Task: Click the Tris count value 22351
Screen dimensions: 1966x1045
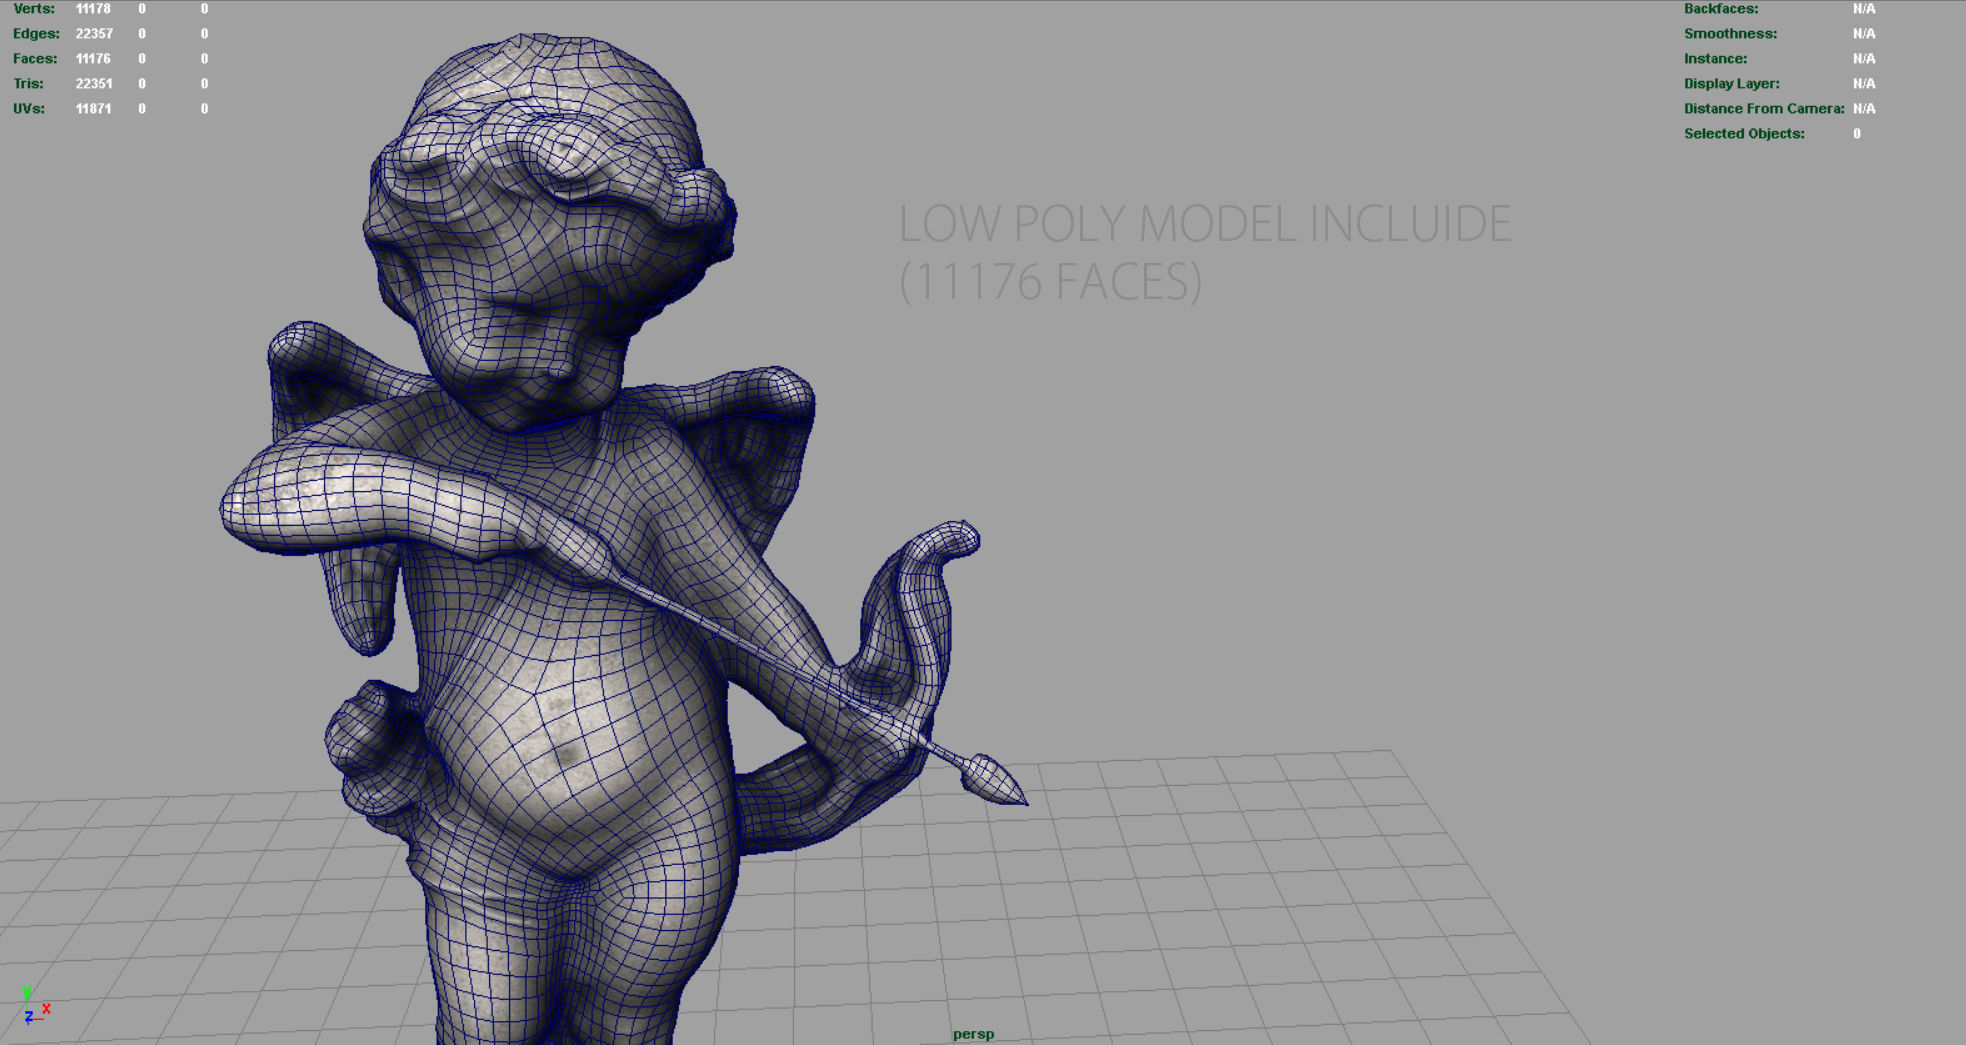Action: coord(94,83)
